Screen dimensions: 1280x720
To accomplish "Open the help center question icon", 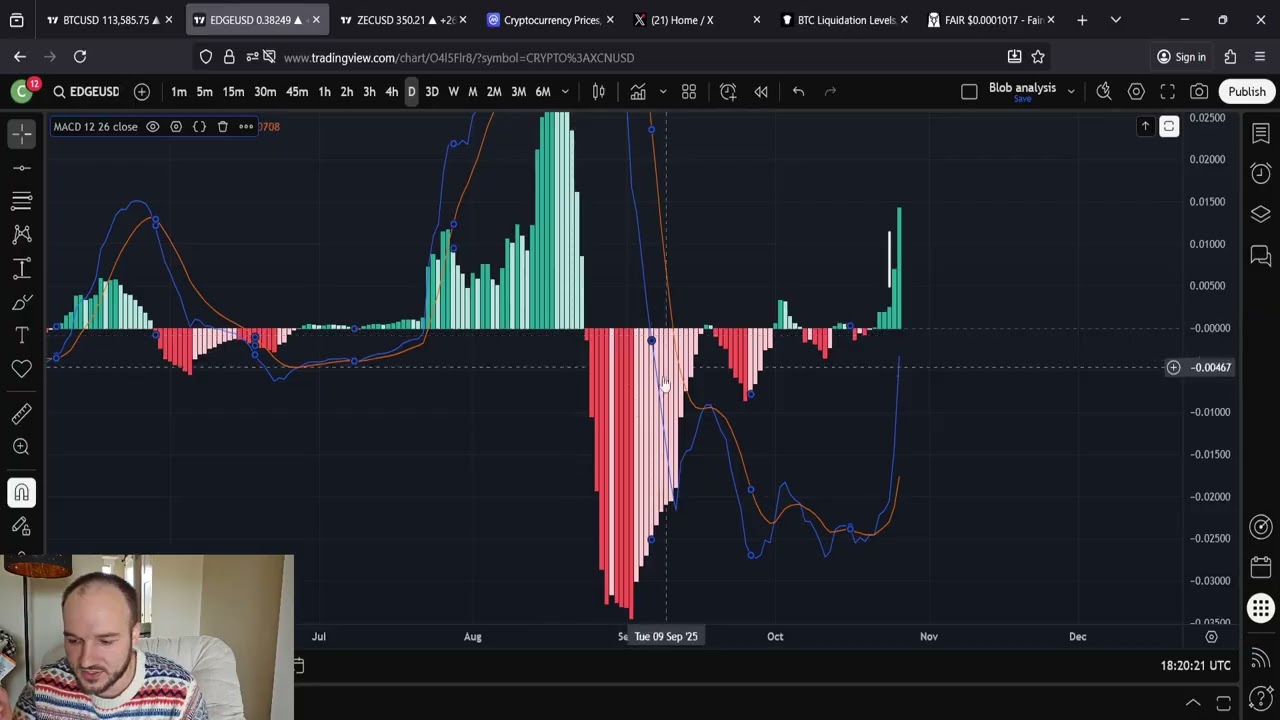I will click(1260, 698).
